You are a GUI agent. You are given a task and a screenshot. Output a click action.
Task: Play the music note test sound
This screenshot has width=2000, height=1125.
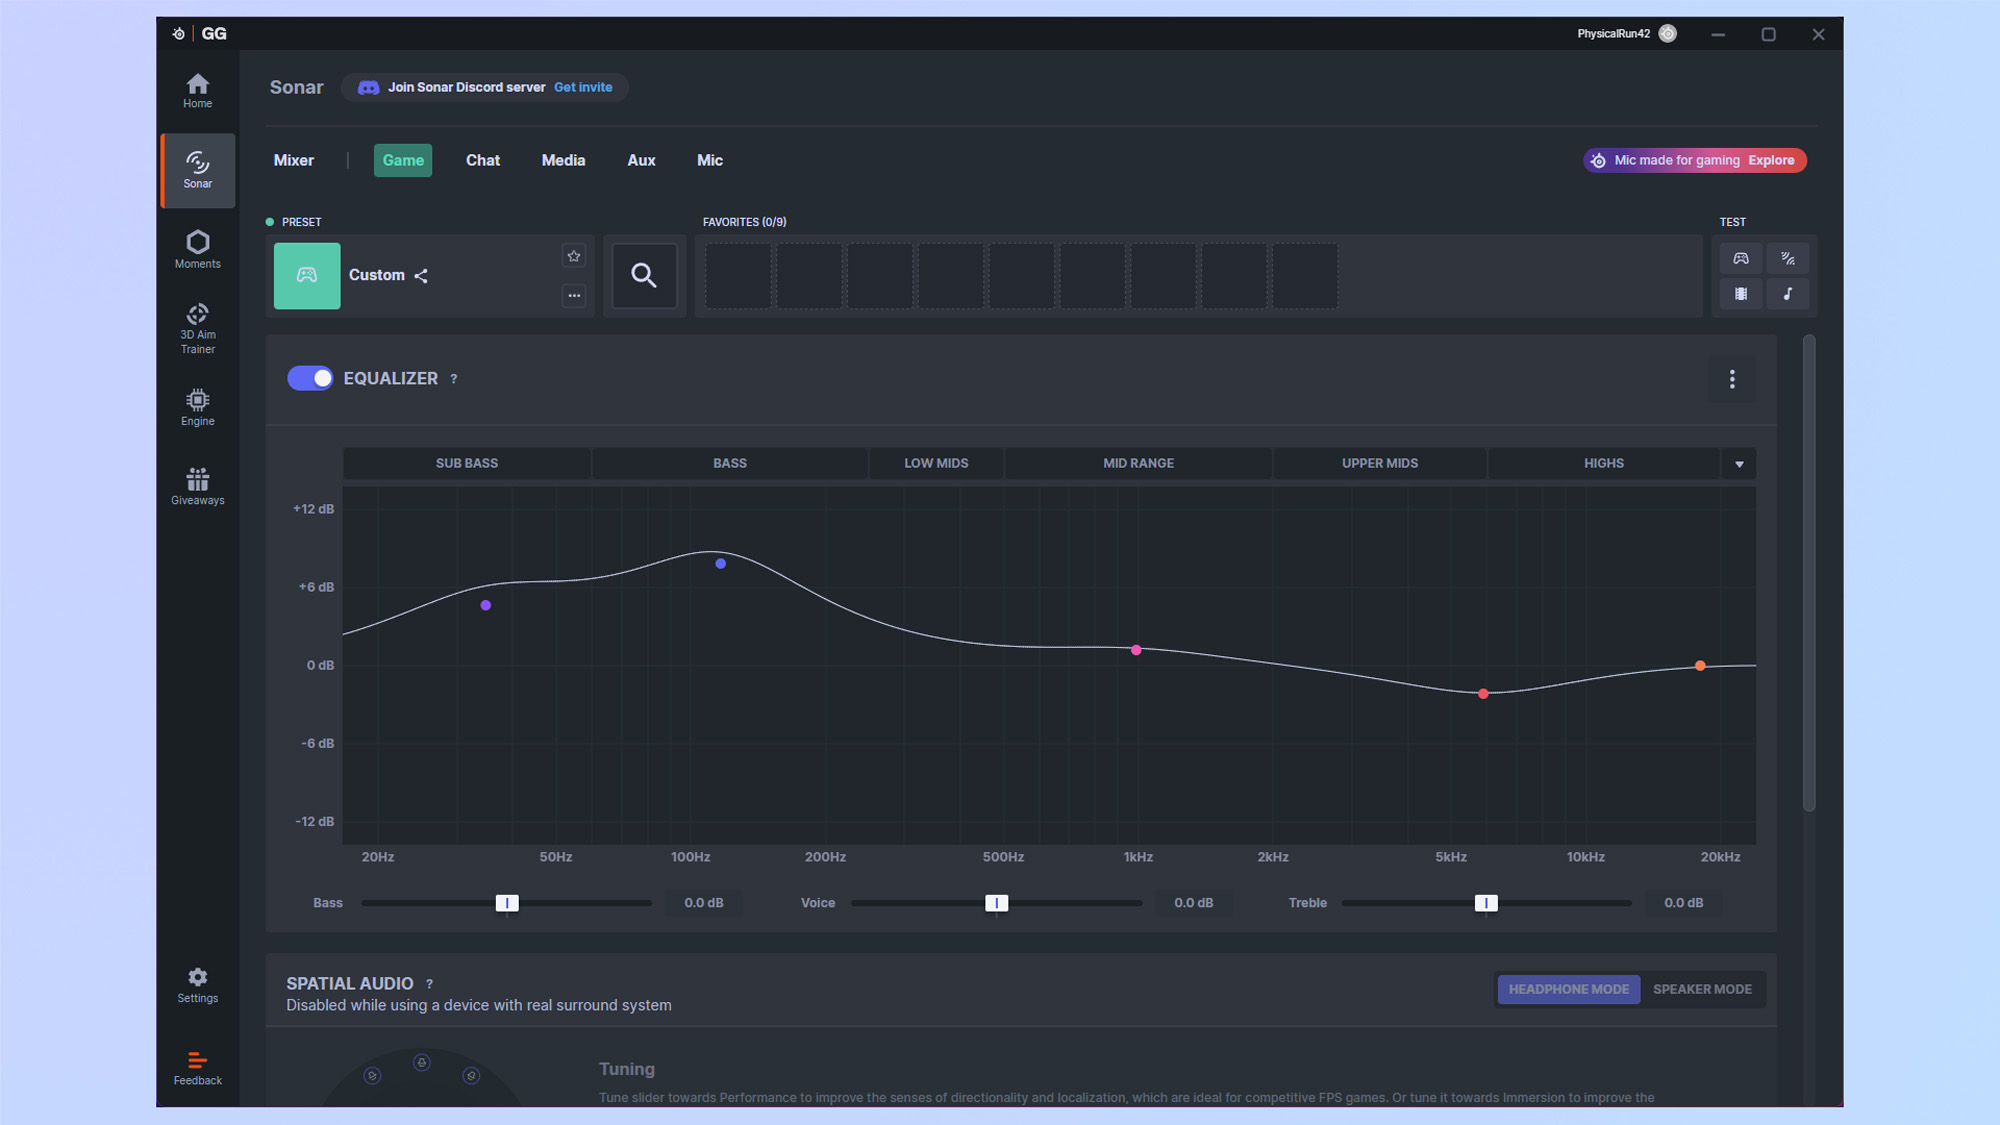click(1787, 294)
